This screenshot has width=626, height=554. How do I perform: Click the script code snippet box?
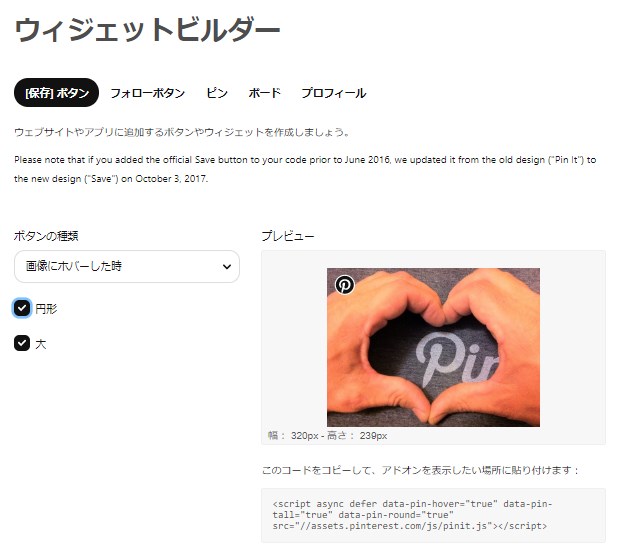click(433, 515)
